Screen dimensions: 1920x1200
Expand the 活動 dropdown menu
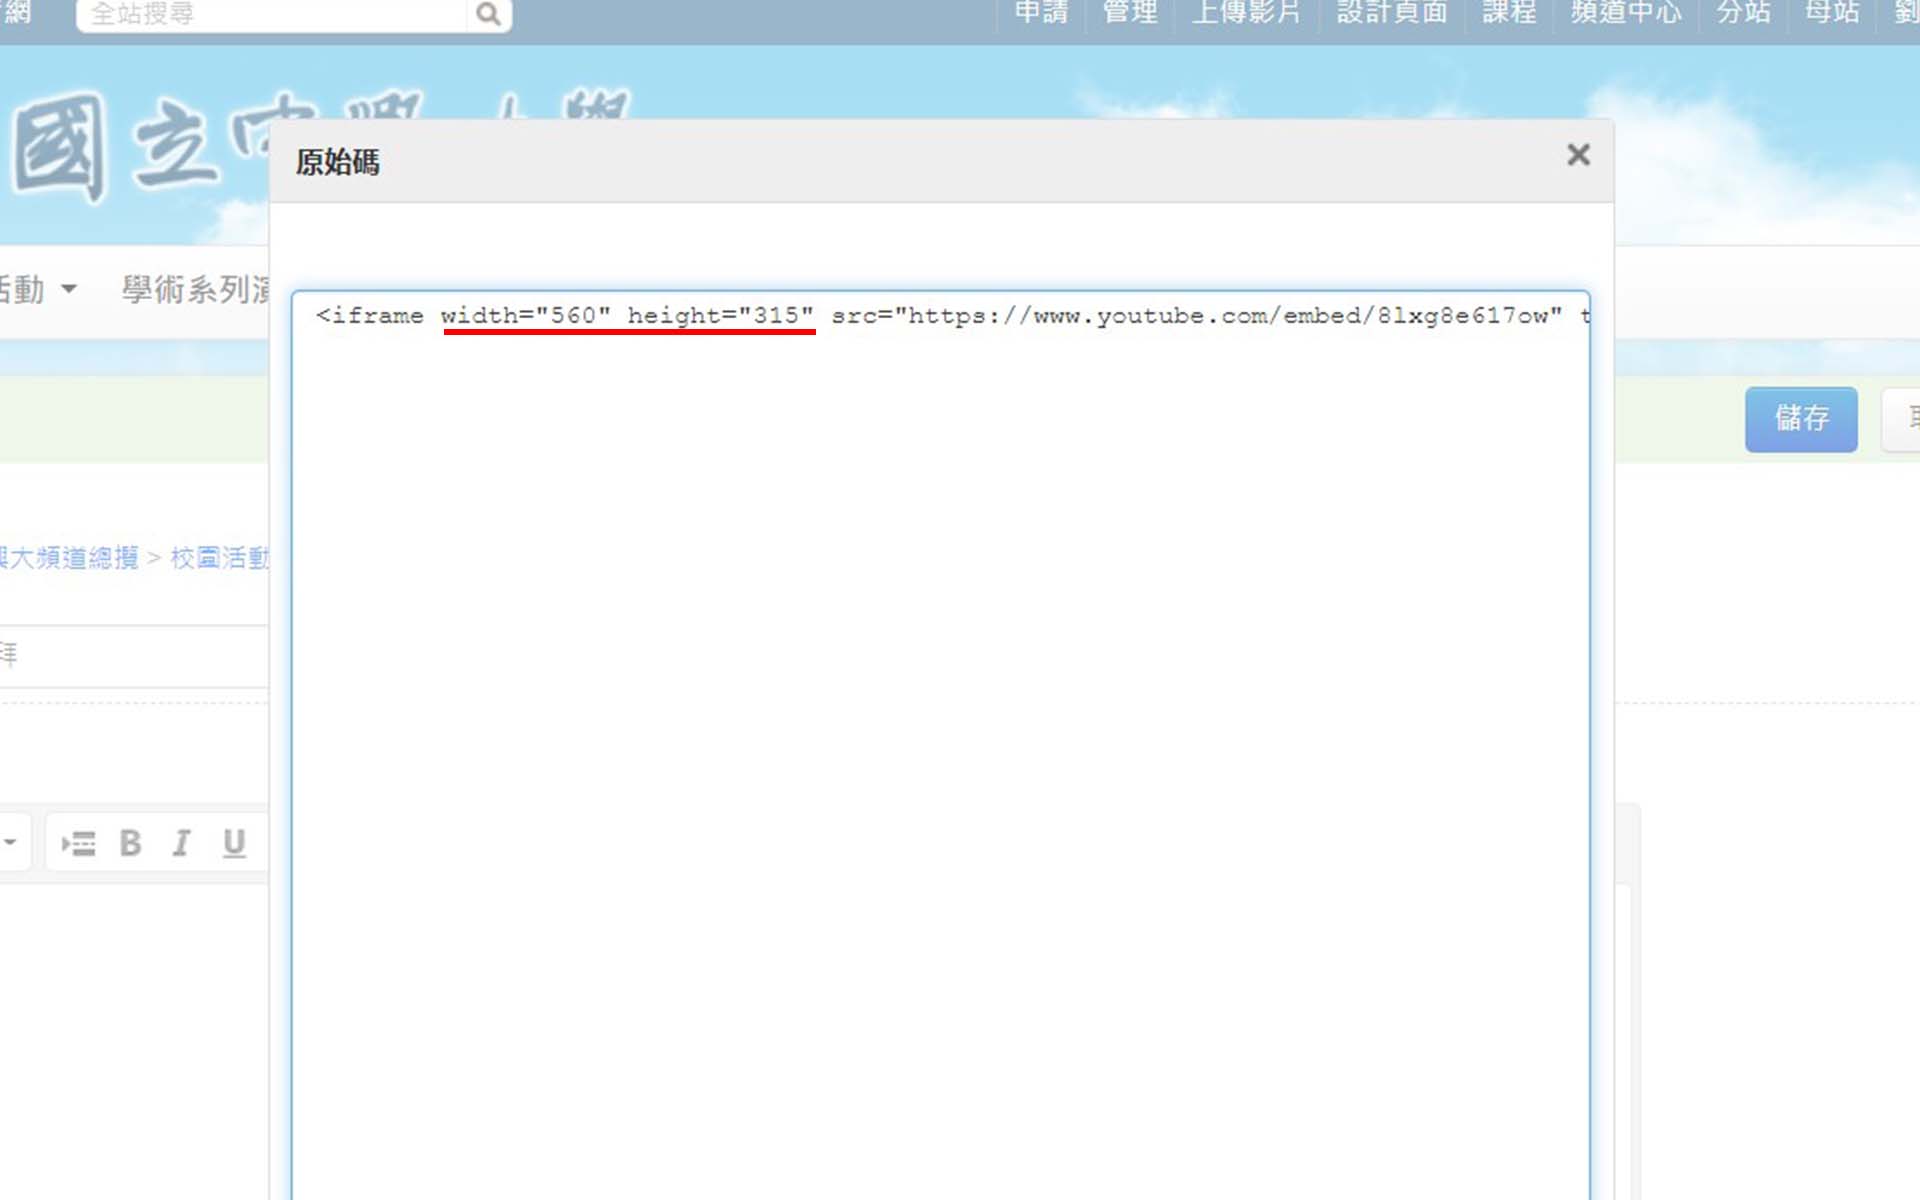pyautogui.click(x=40, y=290)
